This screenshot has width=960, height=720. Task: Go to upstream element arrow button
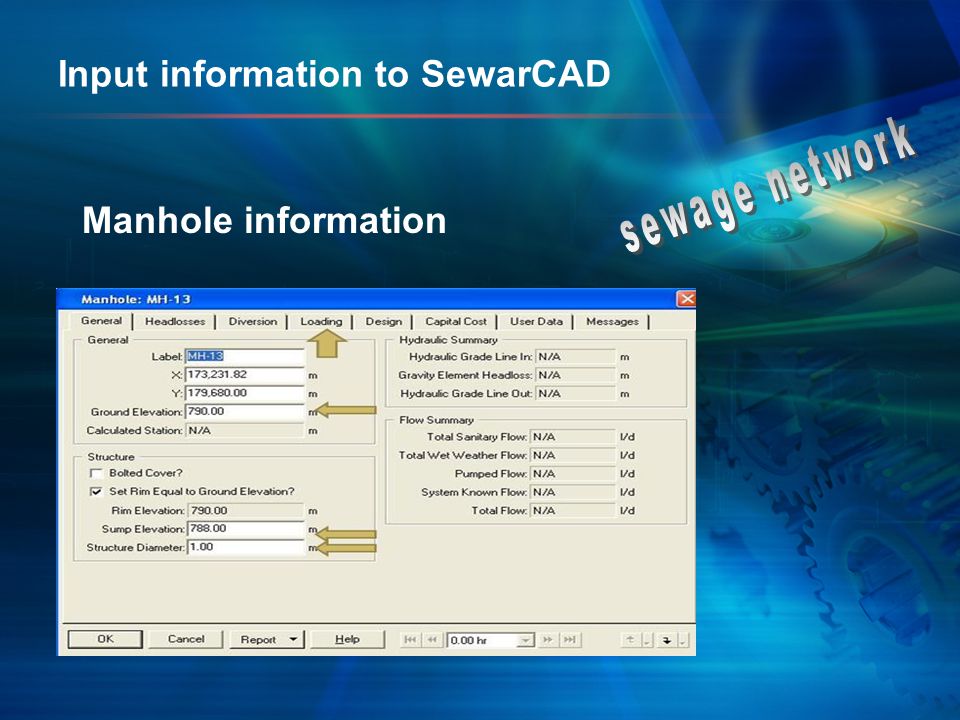[x=630, y=640]
